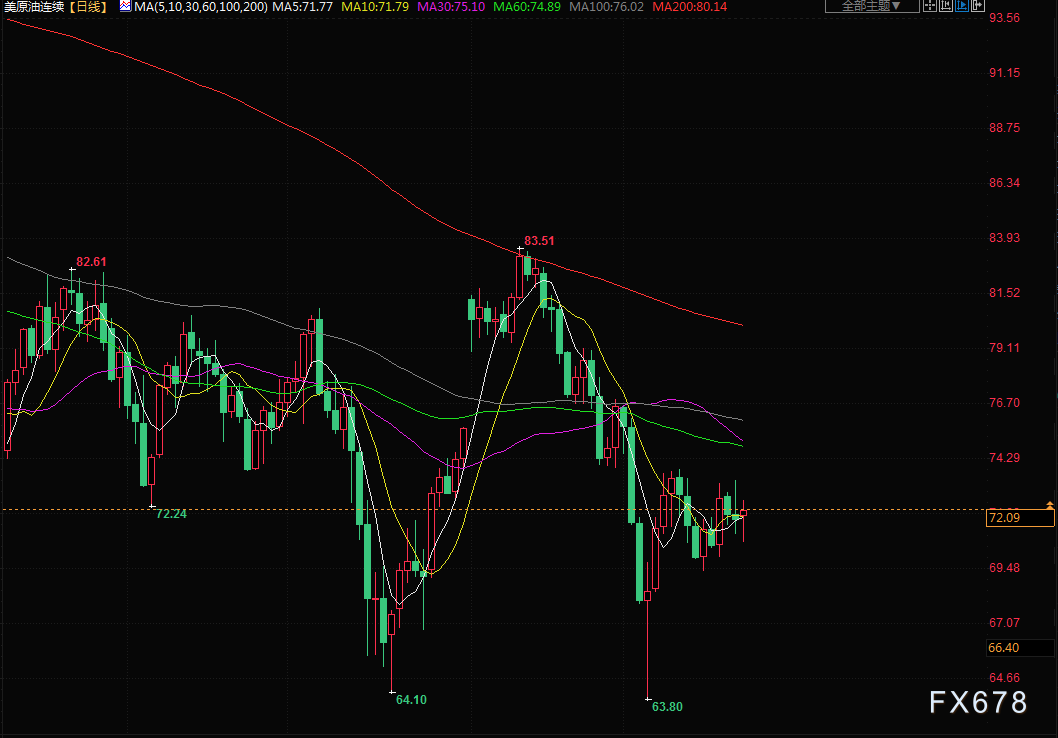Click the MA indicator chart icon
The height and width of the screenshot is (738, 1058).
pos(126,6)
